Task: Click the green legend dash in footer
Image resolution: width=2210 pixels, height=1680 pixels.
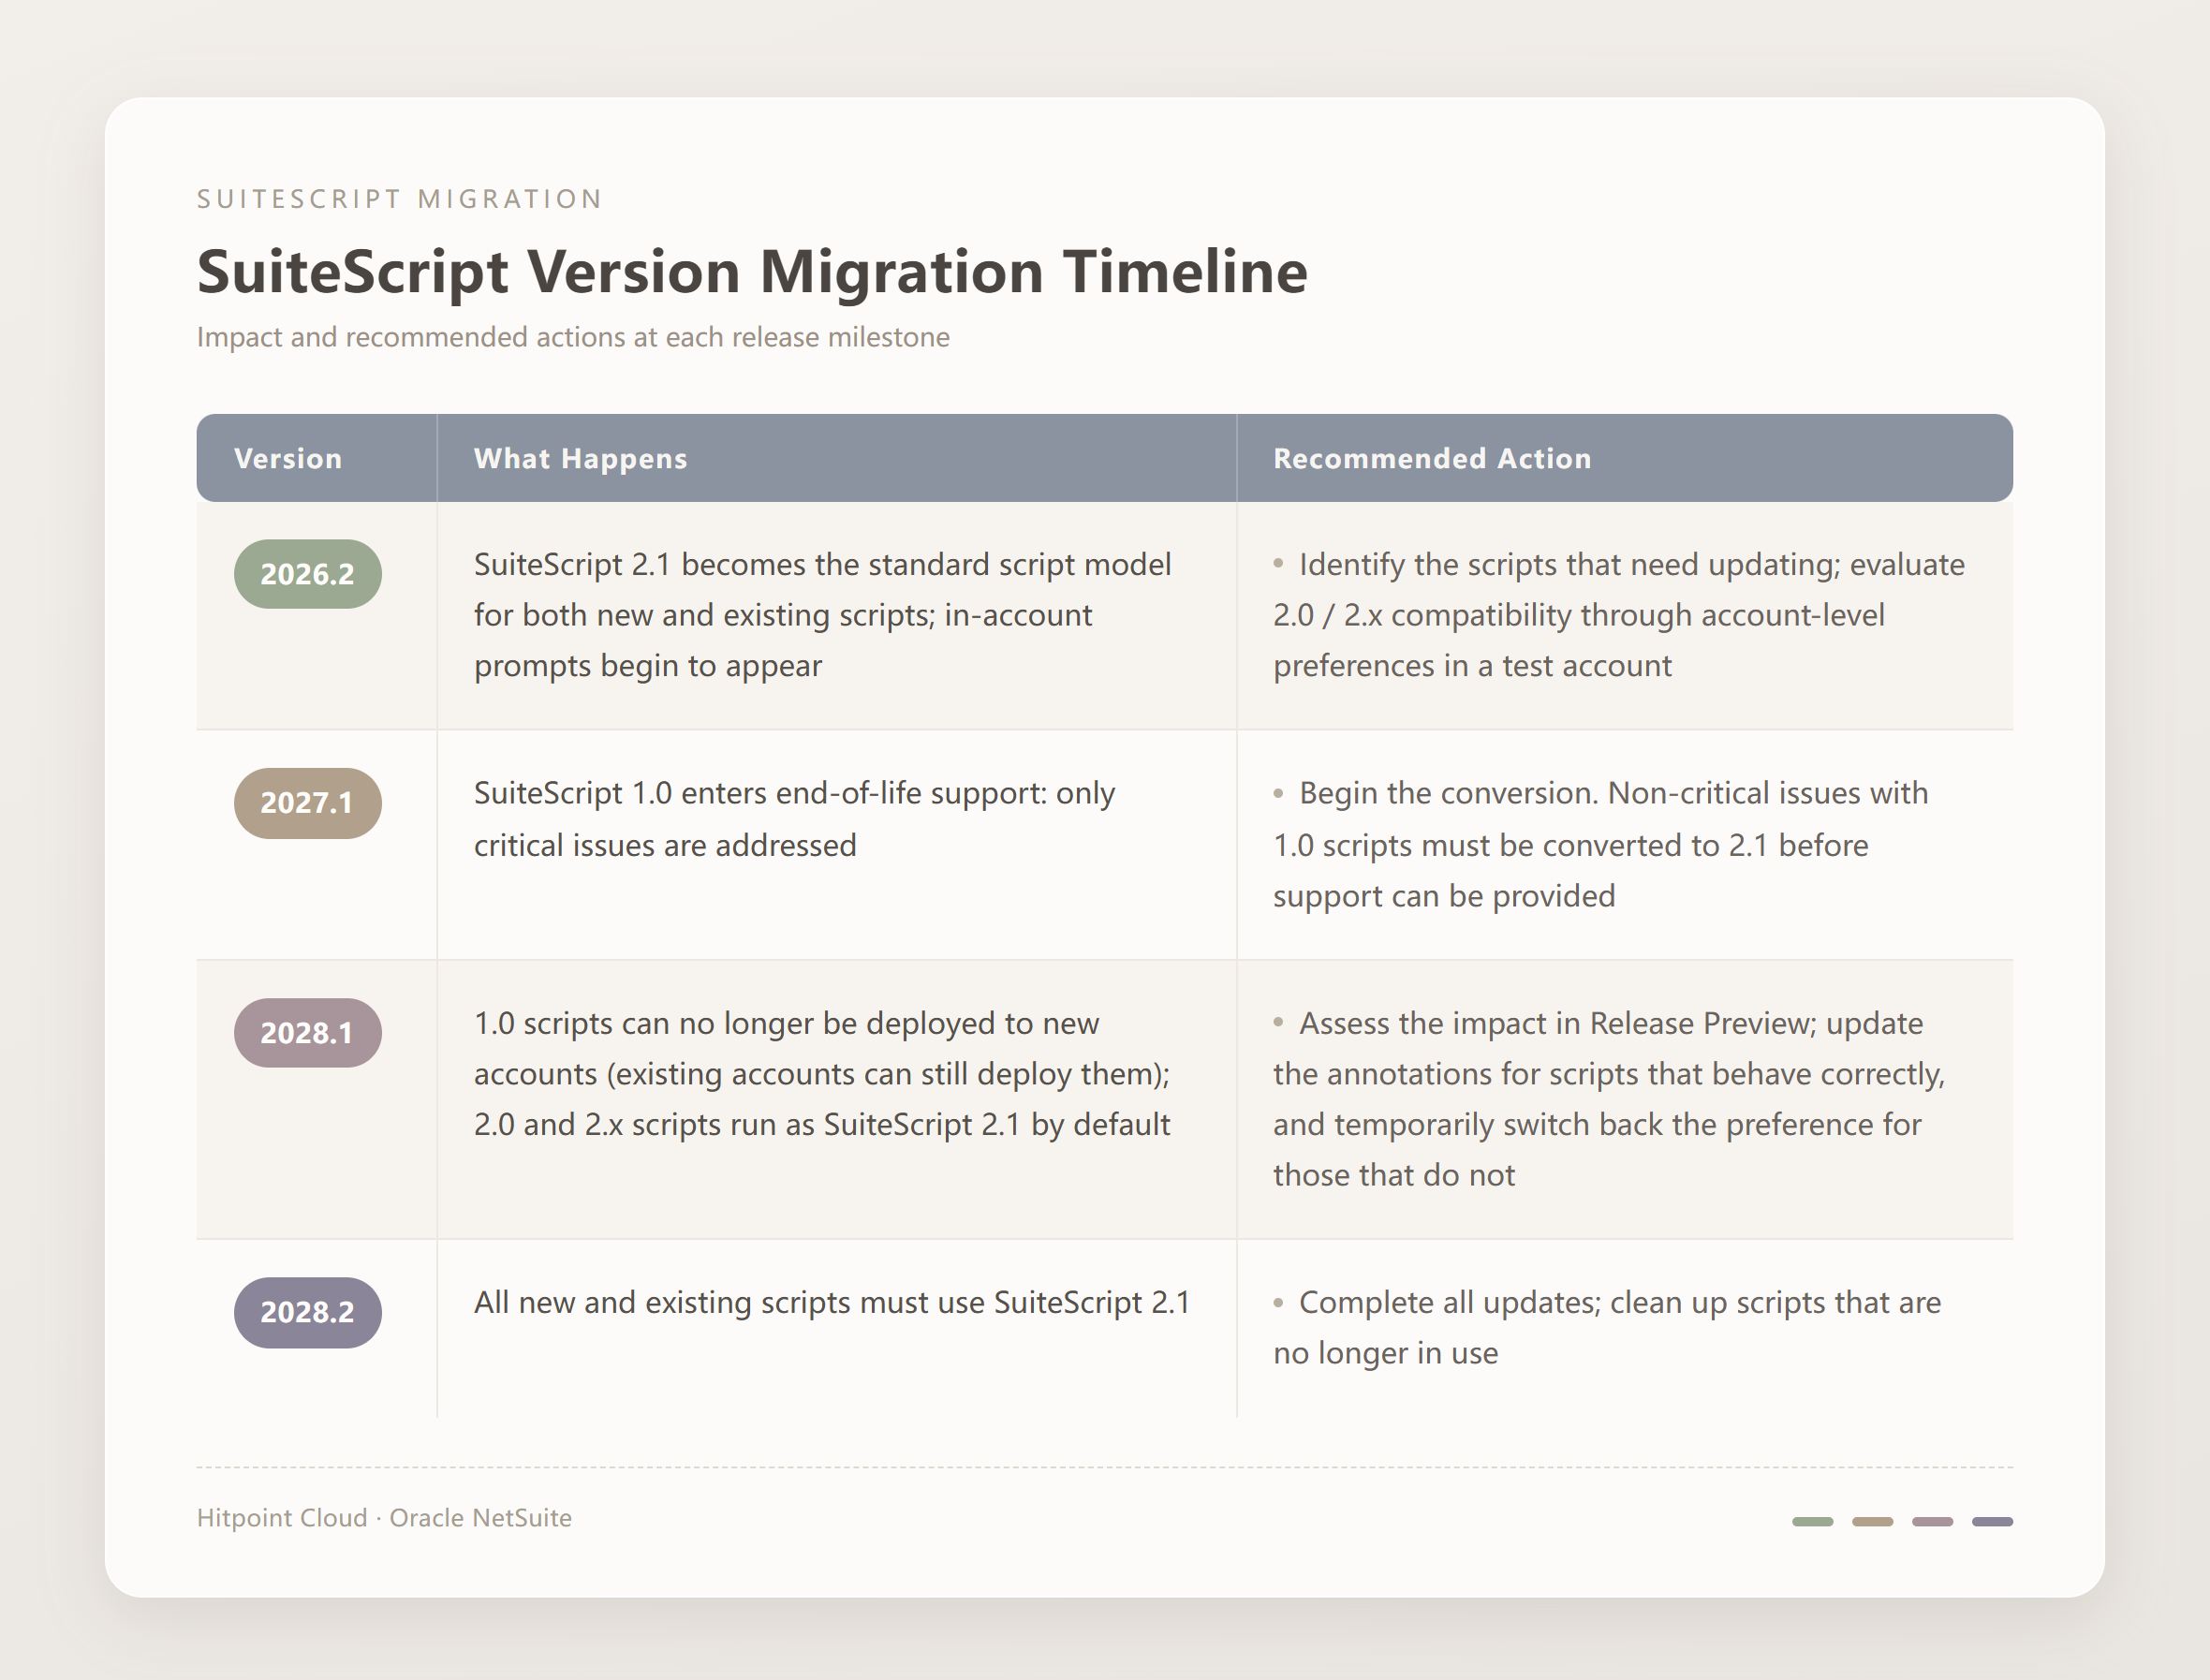Action: 1812,1521
